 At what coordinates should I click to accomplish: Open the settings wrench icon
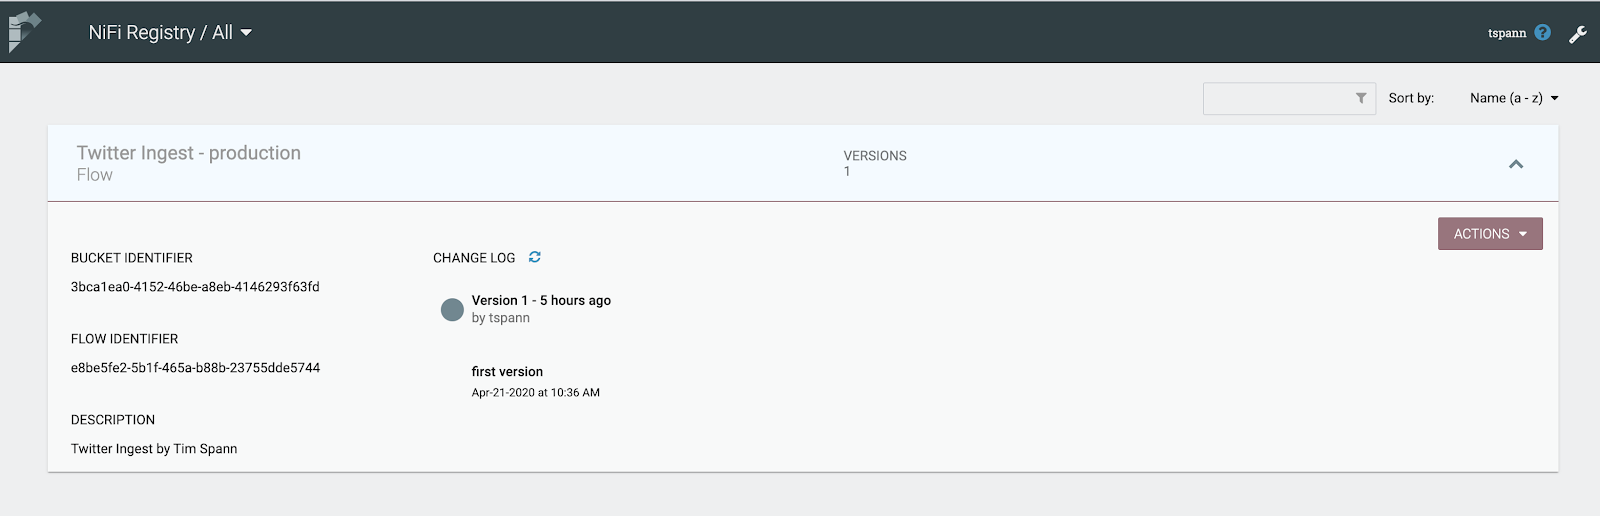click(x=1578, y=33)
